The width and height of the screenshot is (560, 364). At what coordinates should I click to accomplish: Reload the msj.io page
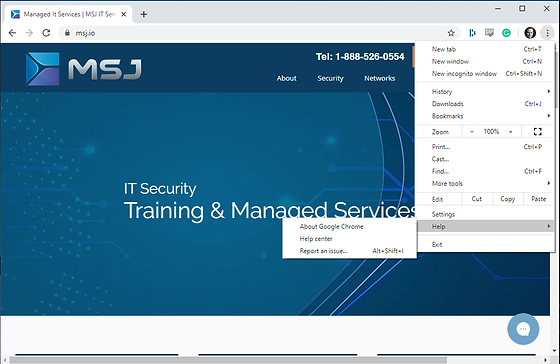point(46,33)
